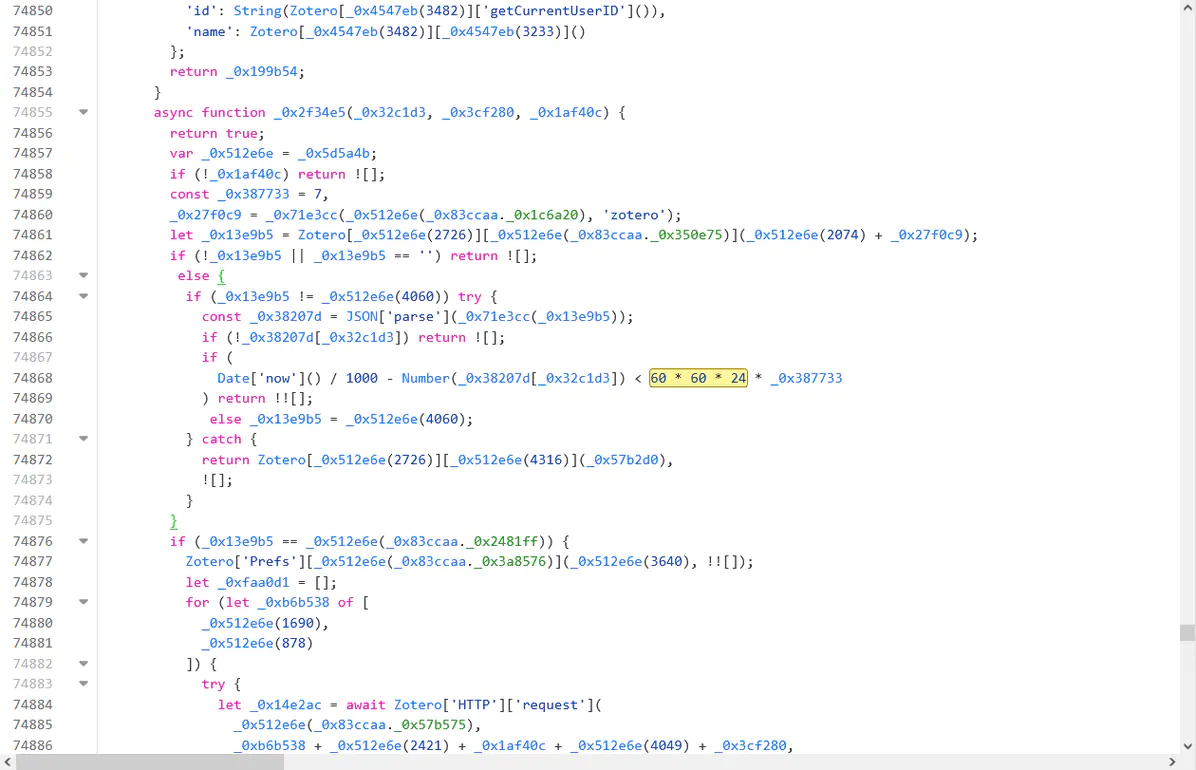This screenshot has width=1196, height=770.
Task: Collapse the fold arrow at line 74882
Action: tap(83, 663)
